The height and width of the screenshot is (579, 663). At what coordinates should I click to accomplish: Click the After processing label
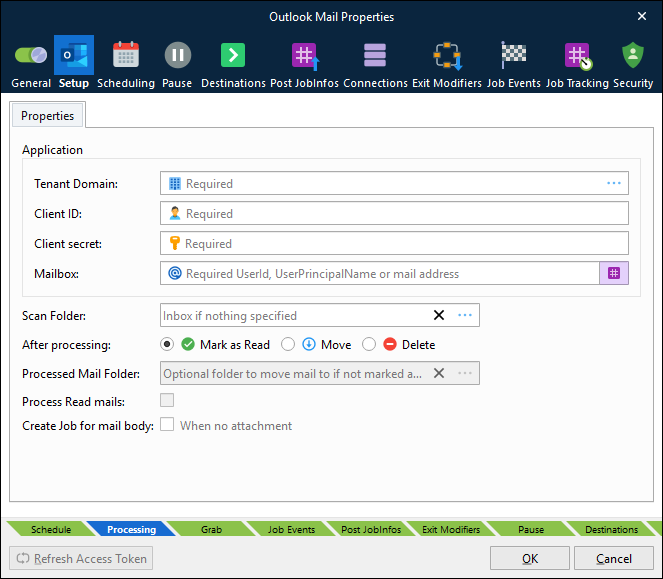[66, 345]
